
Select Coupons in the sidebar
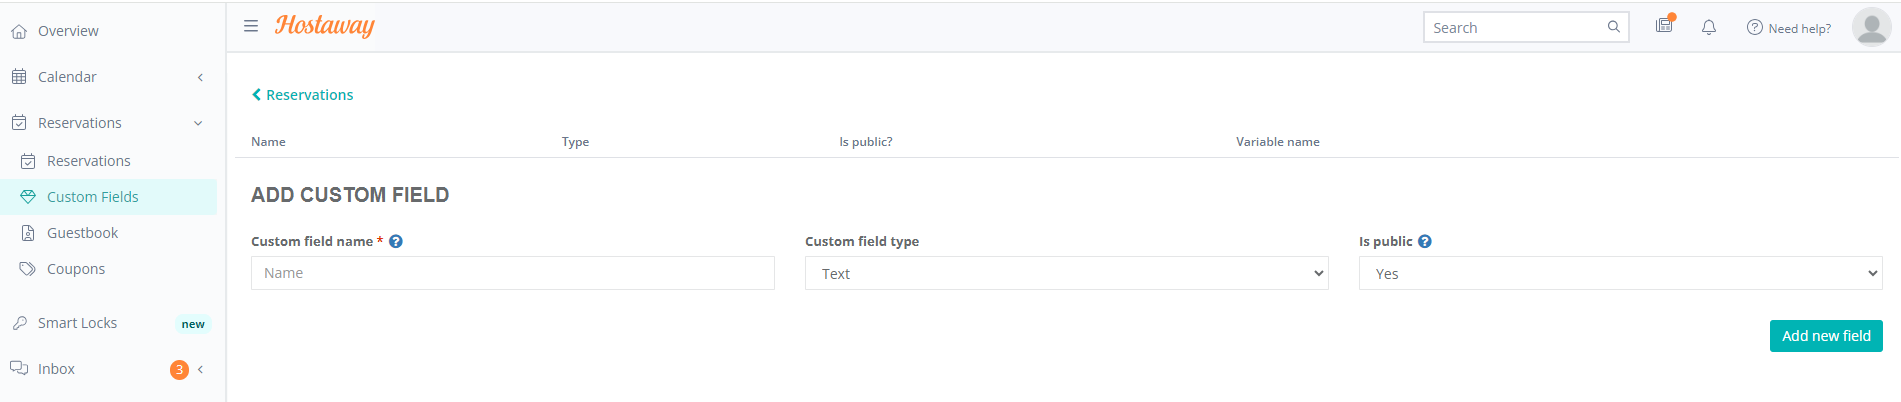(76, 269)
